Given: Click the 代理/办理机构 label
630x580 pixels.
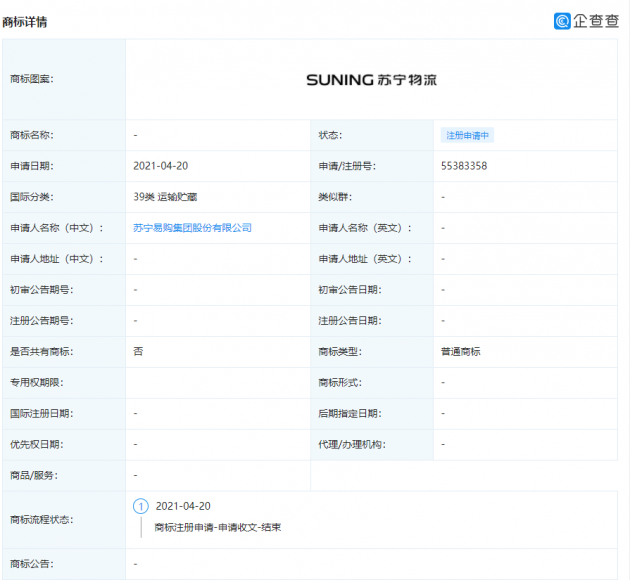Looking at the screenshot, I should pos(352,444).
